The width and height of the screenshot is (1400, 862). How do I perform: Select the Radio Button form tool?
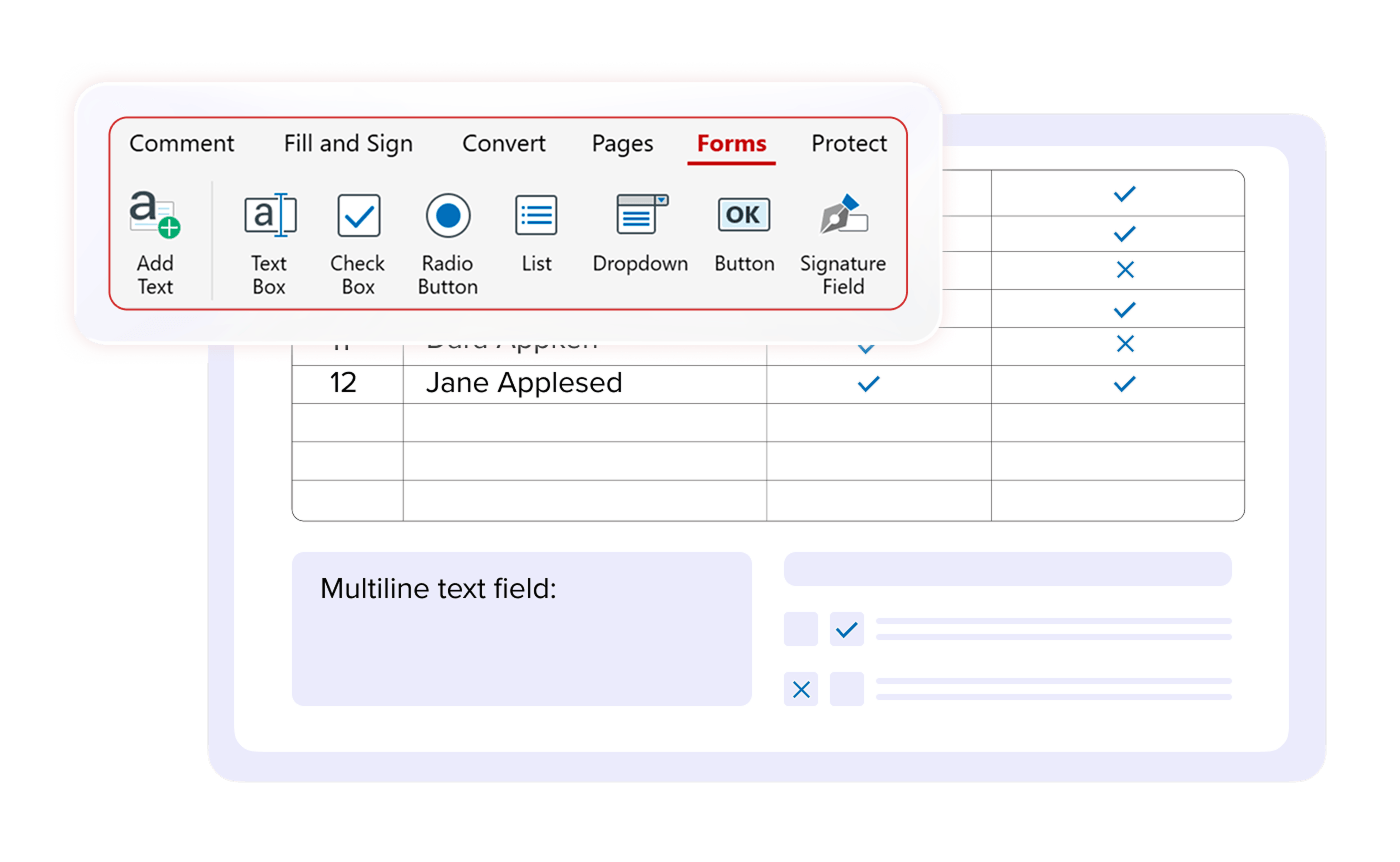tap(448, 243)
